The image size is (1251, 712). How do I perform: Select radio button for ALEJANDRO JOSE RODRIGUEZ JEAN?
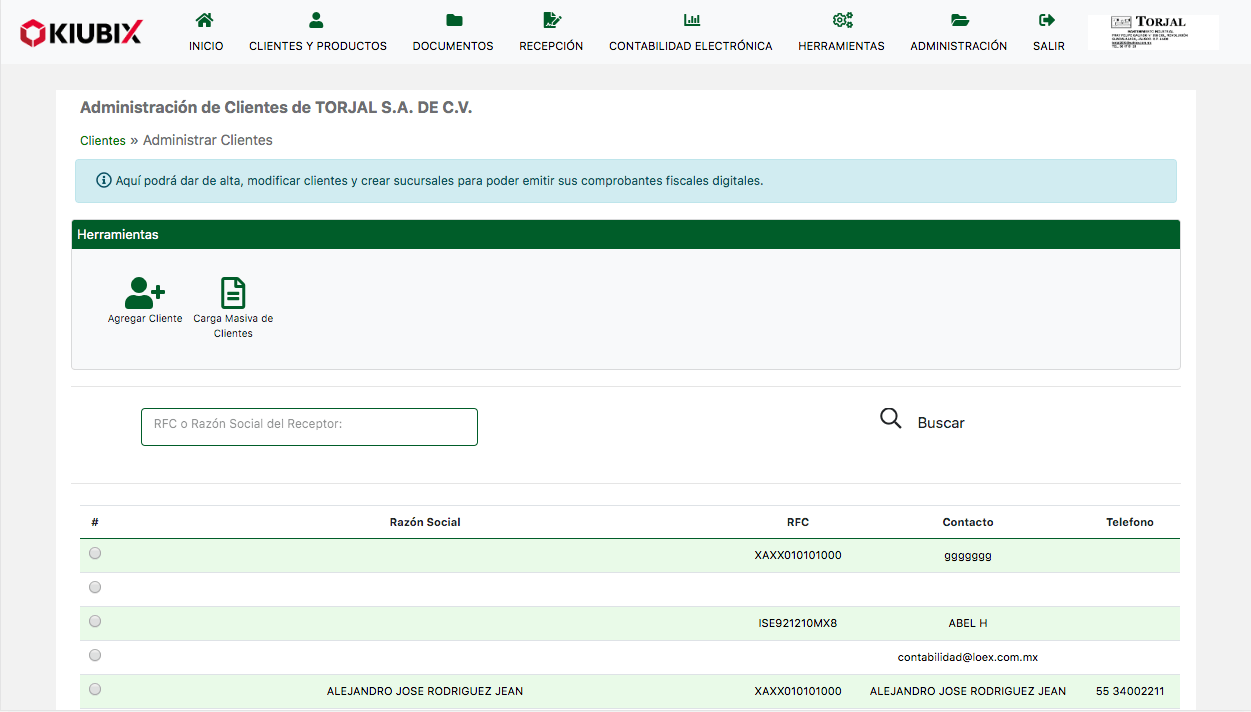[95, 689]
